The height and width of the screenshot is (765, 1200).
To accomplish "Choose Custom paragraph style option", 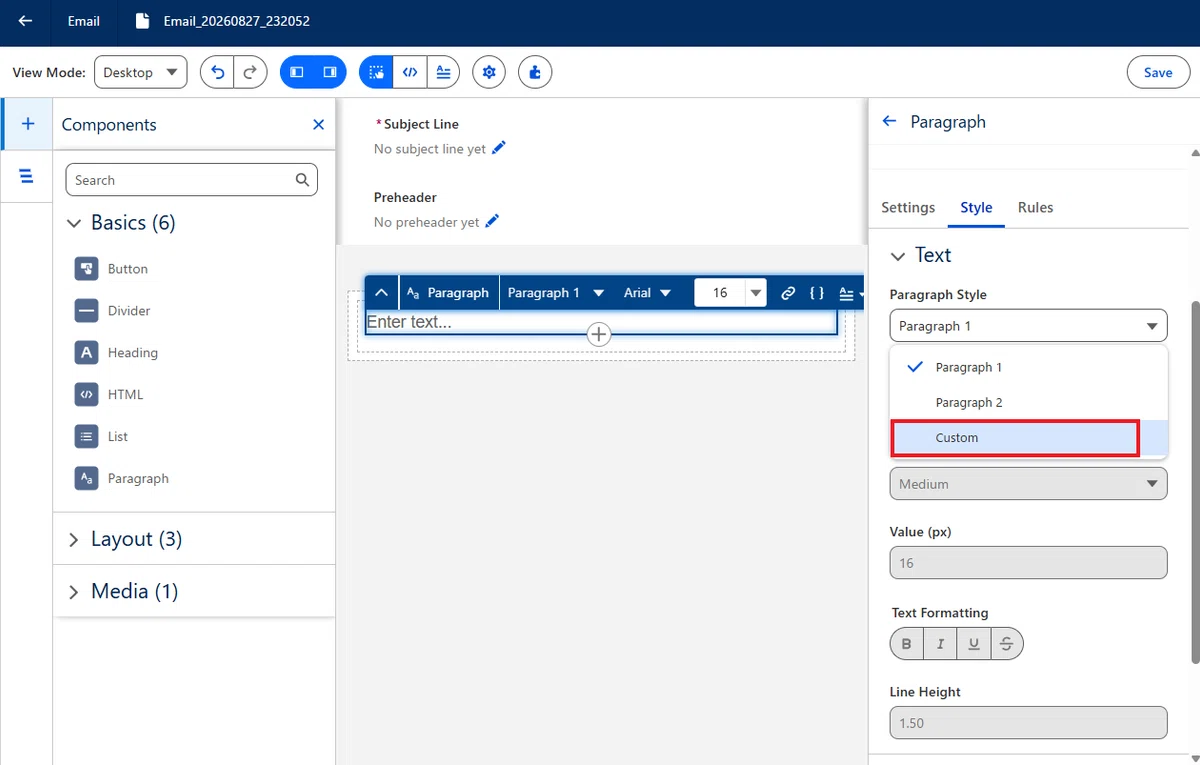I will click(1029, 438).
